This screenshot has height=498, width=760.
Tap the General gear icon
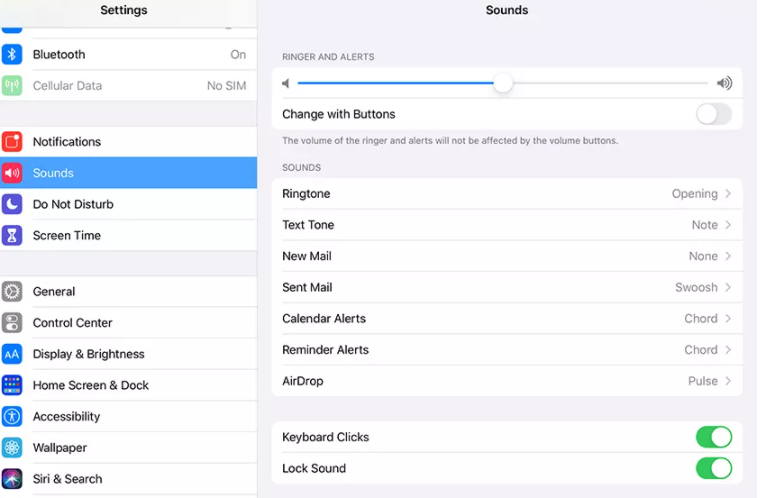tap(12, 291)
